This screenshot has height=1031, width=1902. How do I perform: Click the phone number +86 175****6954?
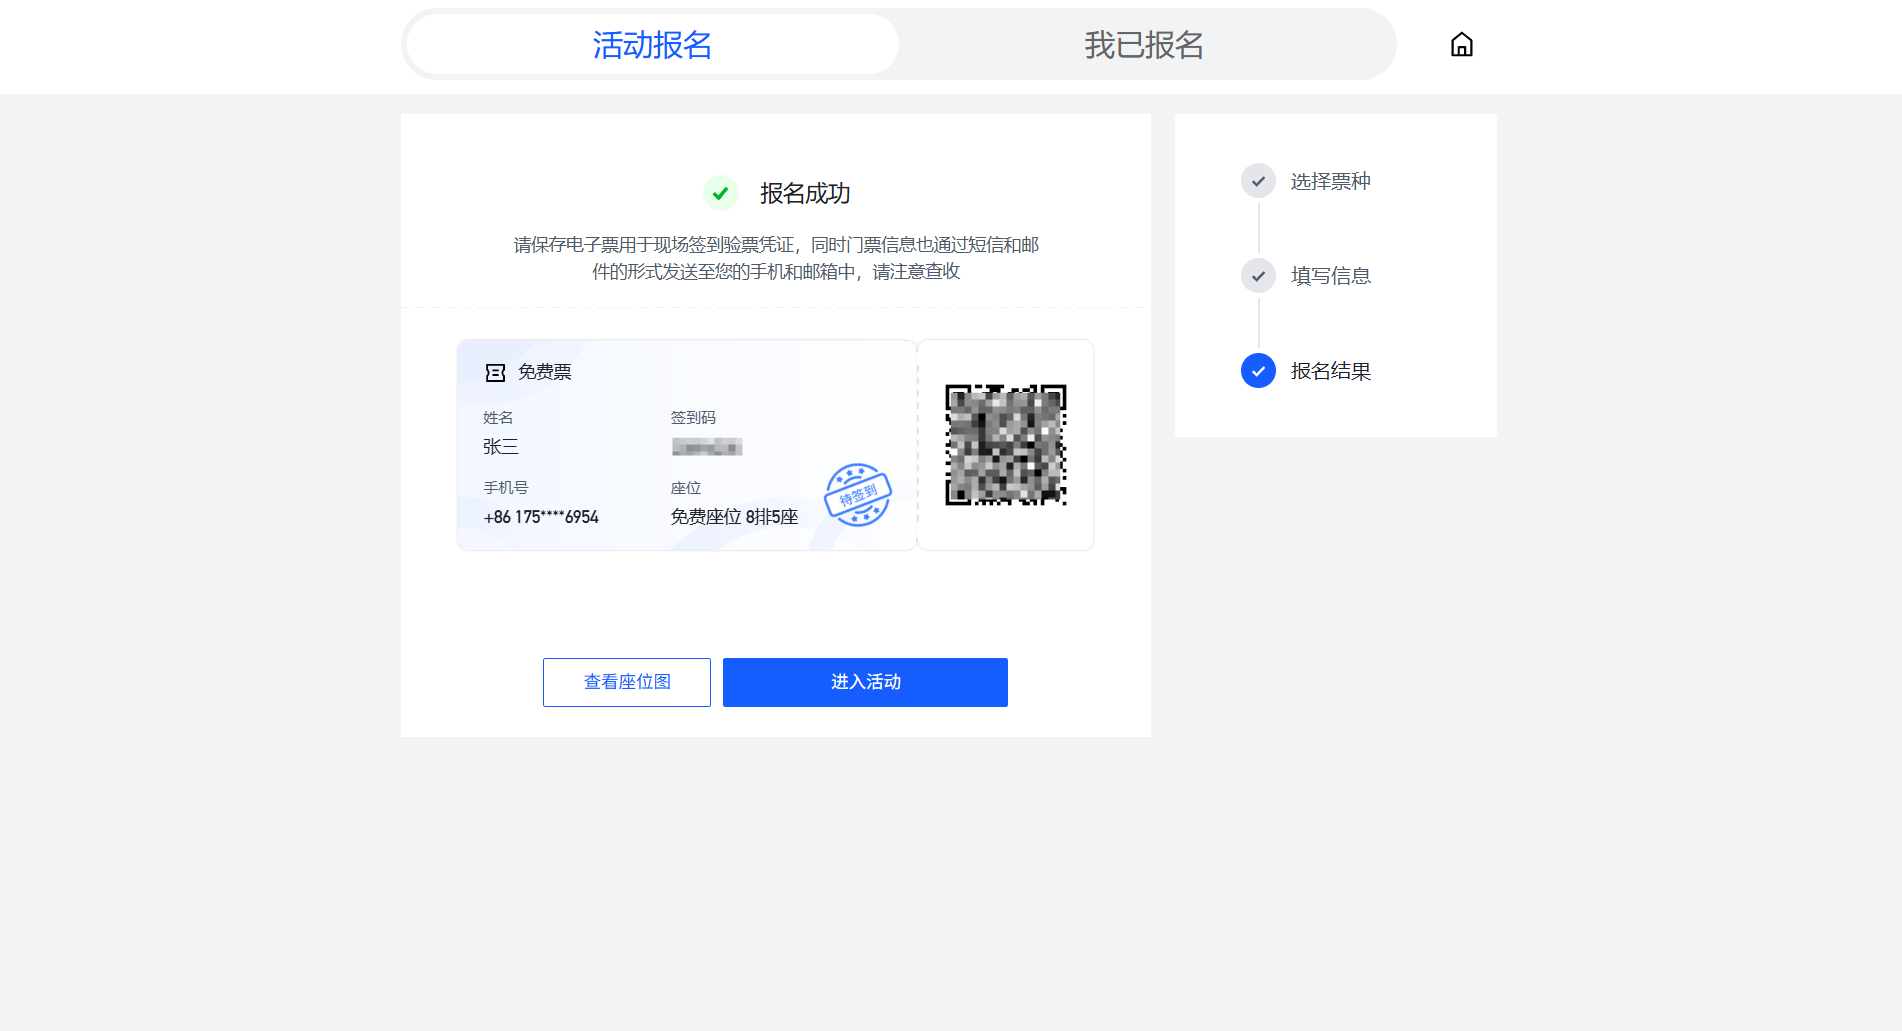pyautogui.click(x=541, y=517)
